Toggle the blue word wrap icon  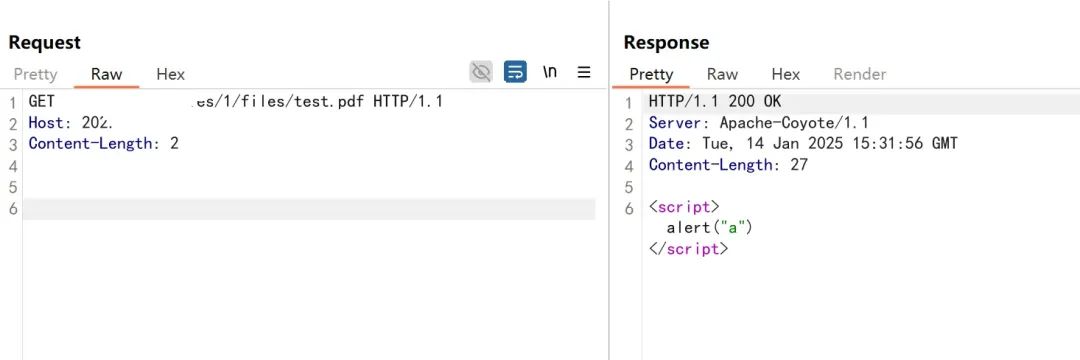515,72
